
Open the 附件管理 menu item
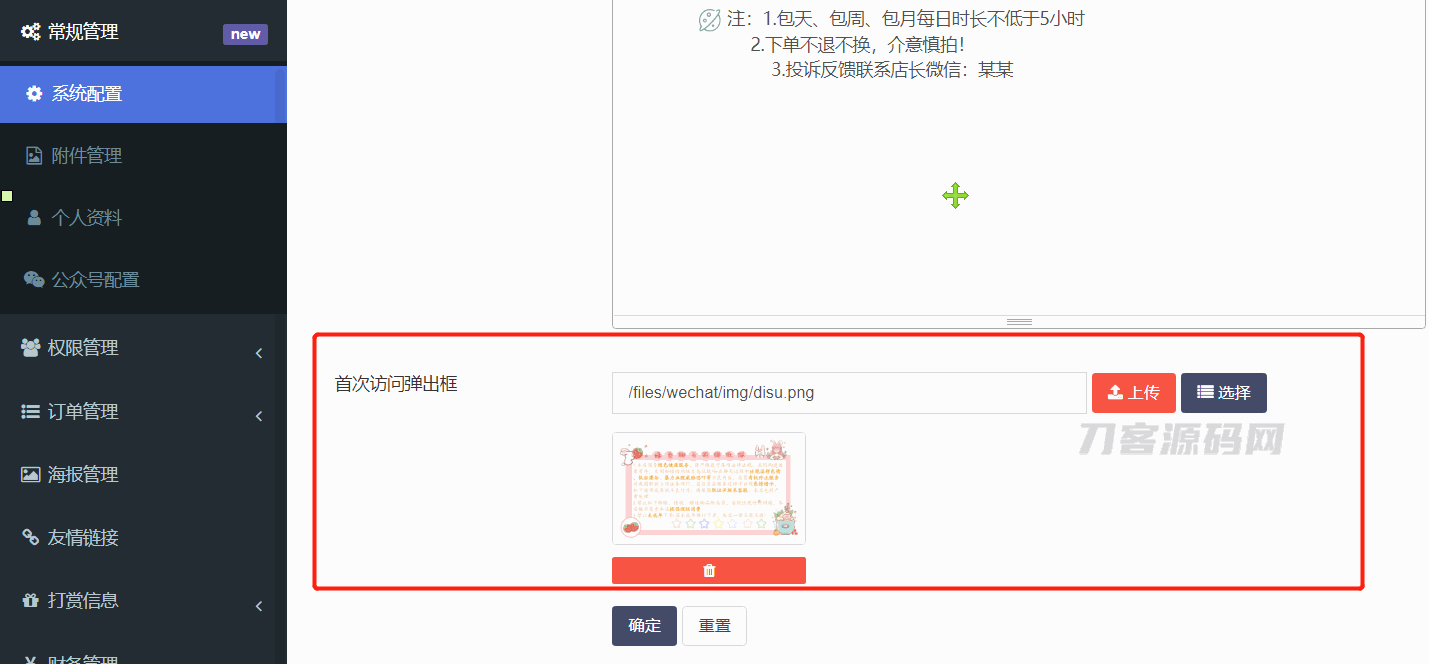pyautogui.click(x=143, y=156)
